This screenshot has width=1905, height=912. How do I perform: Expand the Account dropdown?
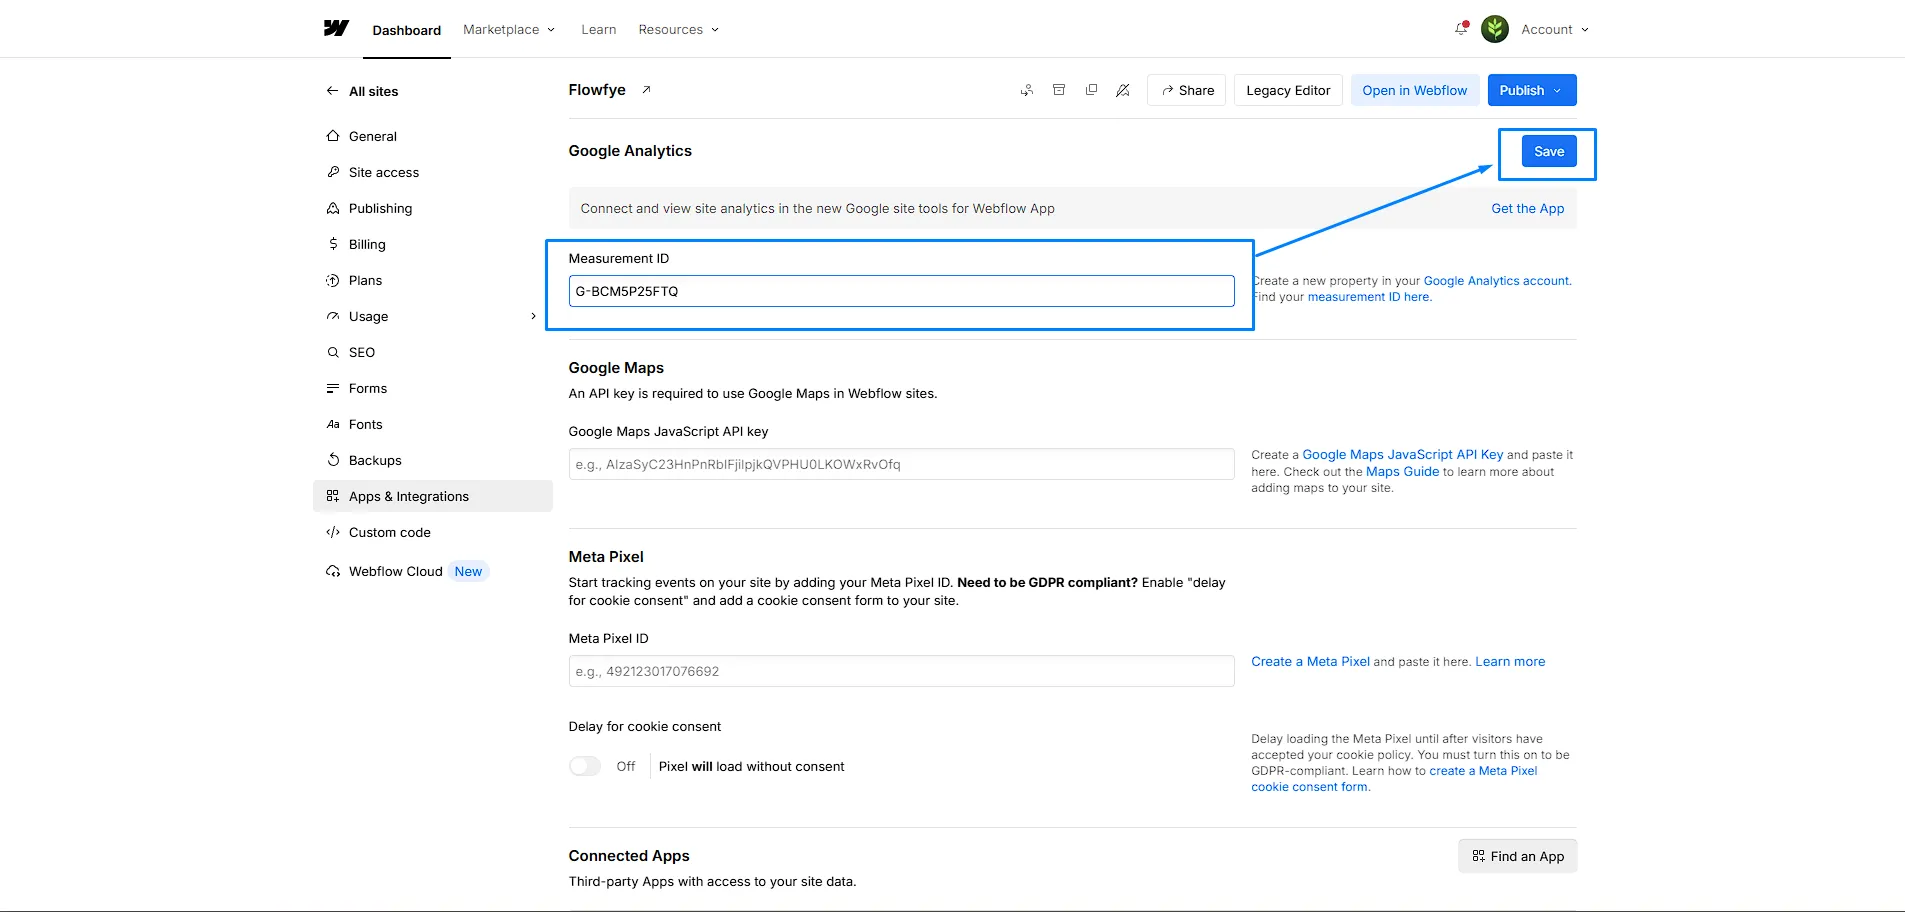(x=1555, y=30)
